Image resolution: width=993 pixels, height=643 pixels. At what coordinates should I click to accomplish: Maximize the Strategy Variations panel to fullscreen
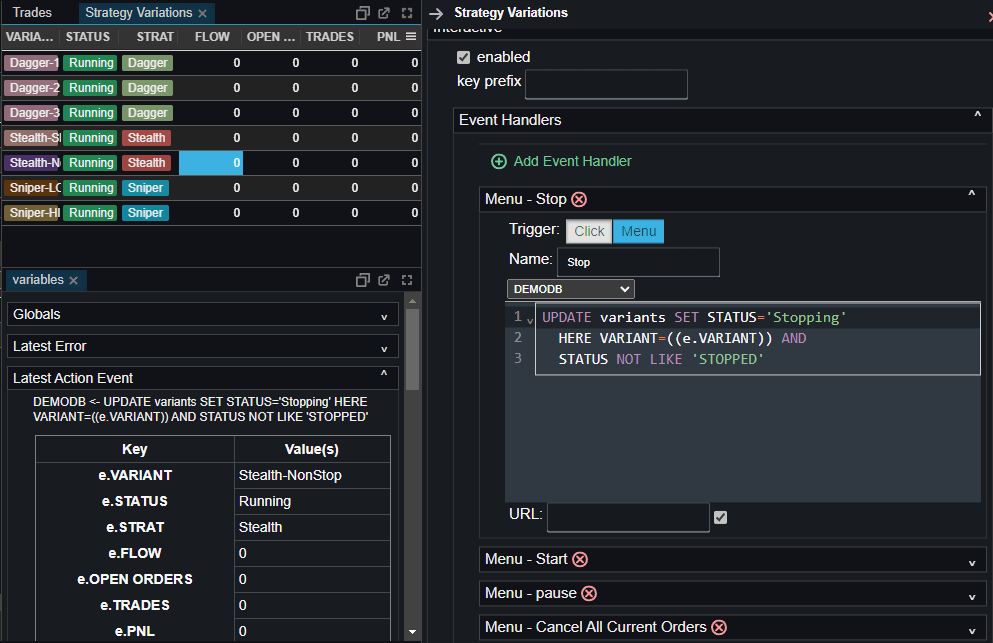click(x=407, y=13)
